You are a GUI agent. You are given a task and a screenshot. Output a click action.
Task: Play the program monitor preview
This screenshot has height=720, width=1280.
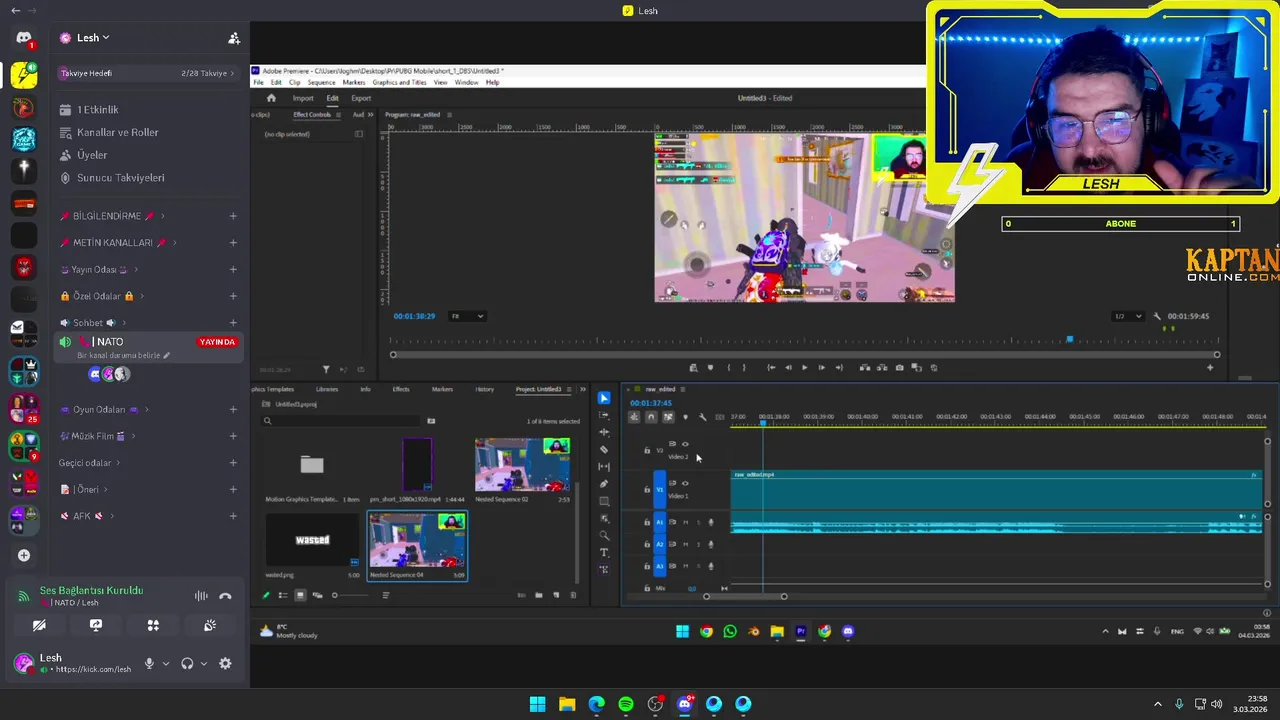(804, 367)
